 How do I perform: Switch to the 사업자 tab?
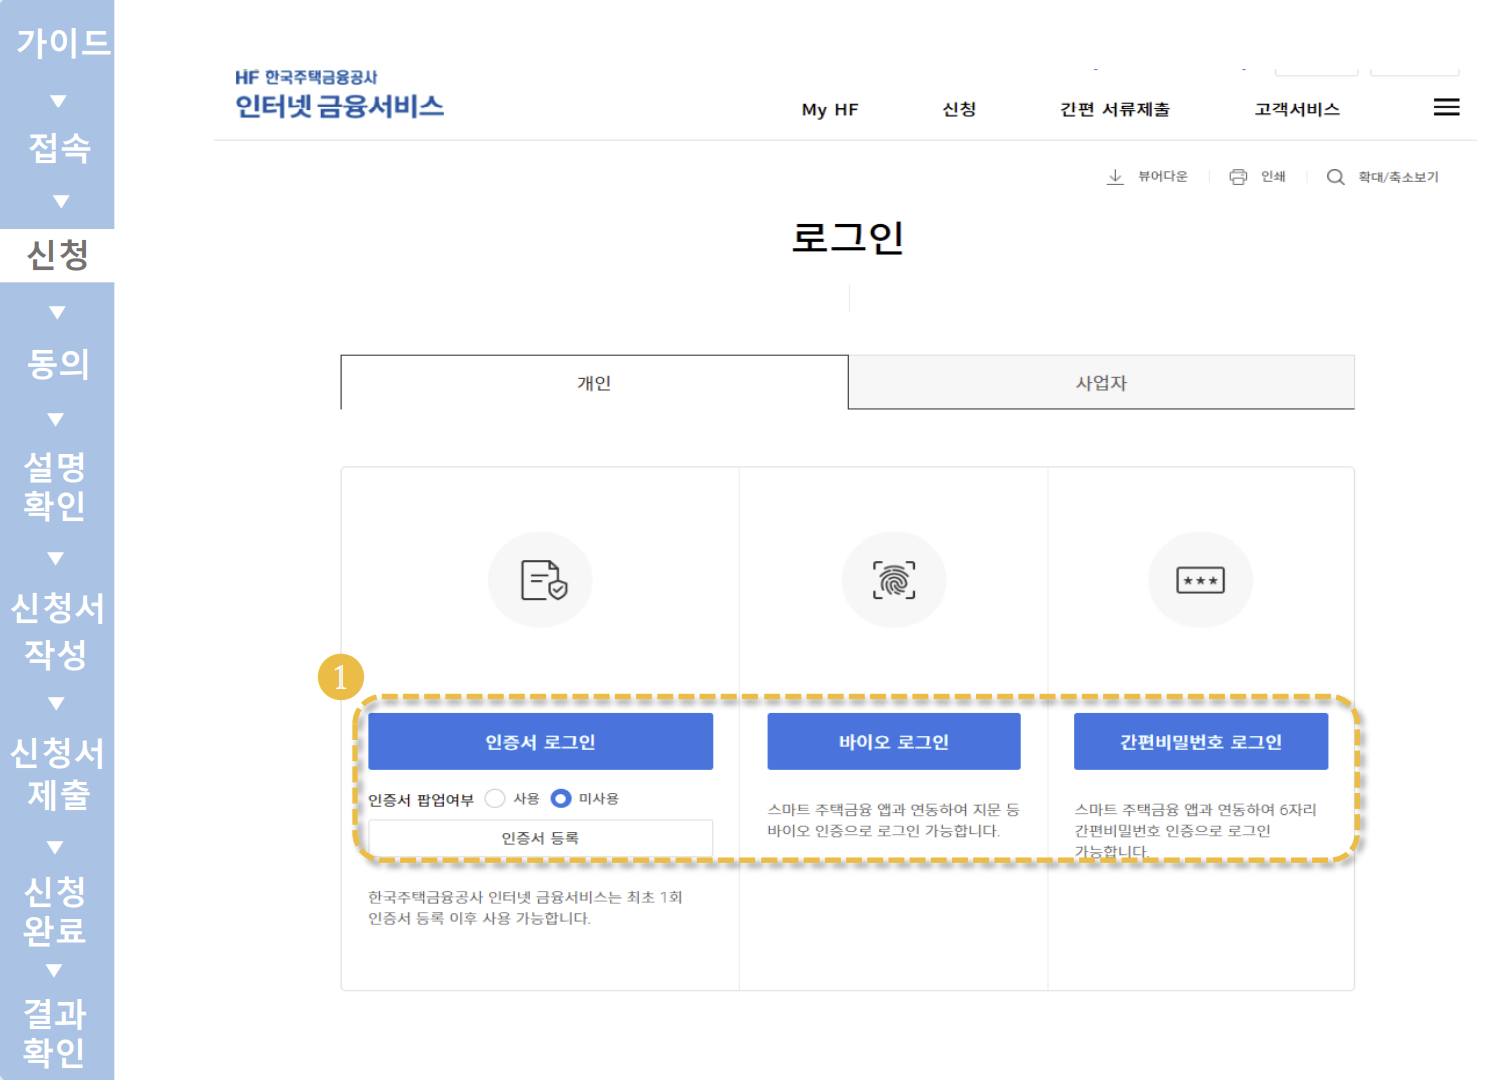click(x=1100, y=382)
